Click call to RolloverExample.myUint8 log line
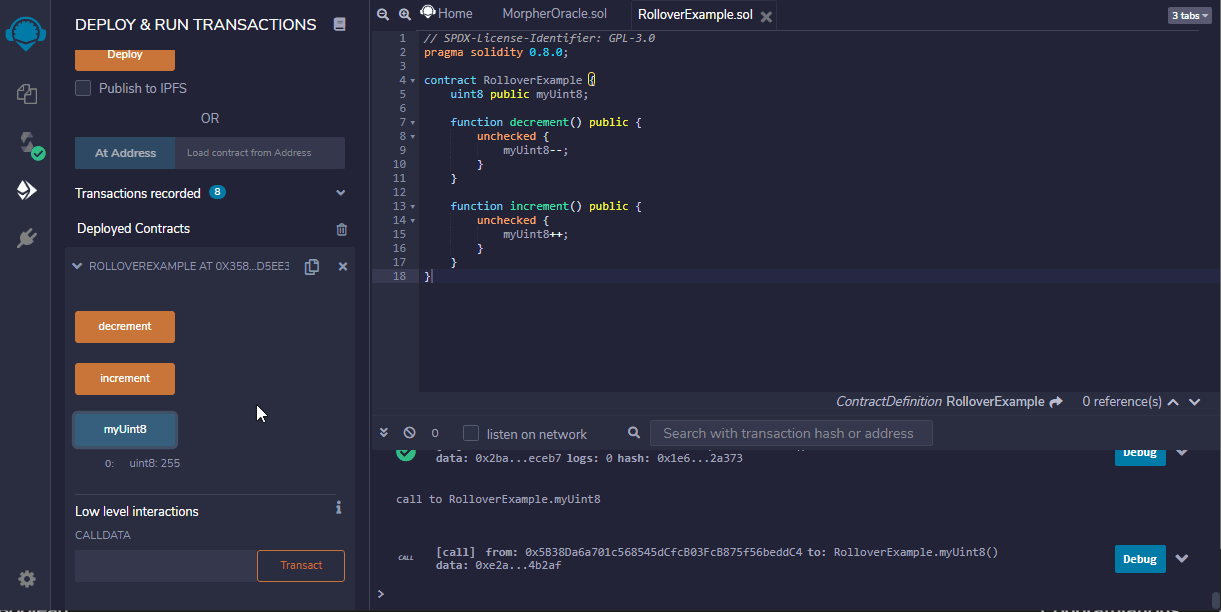The height and width of the screenshot is (612, 1221). (x=498, y=499)
